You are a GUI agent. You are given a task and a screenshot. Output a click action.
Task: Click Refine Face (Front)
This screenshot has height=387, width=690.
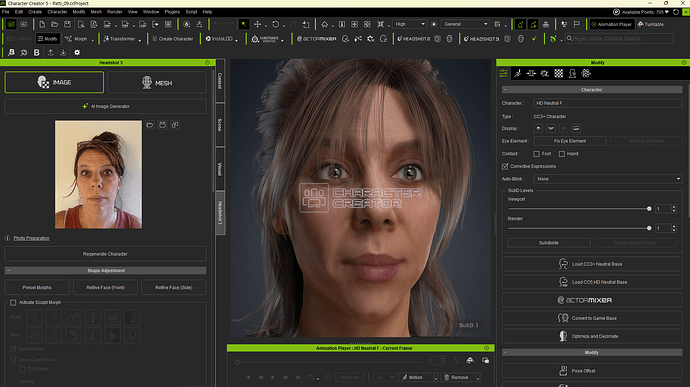pyautogui.click(x=106, y=287)
